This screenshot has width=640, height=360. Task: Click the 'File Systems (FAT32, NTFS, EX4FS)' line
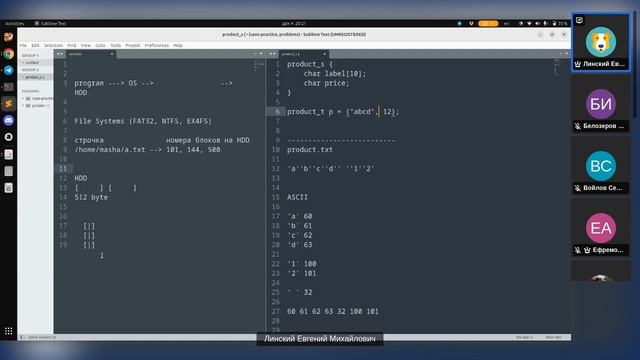[143, 121]
